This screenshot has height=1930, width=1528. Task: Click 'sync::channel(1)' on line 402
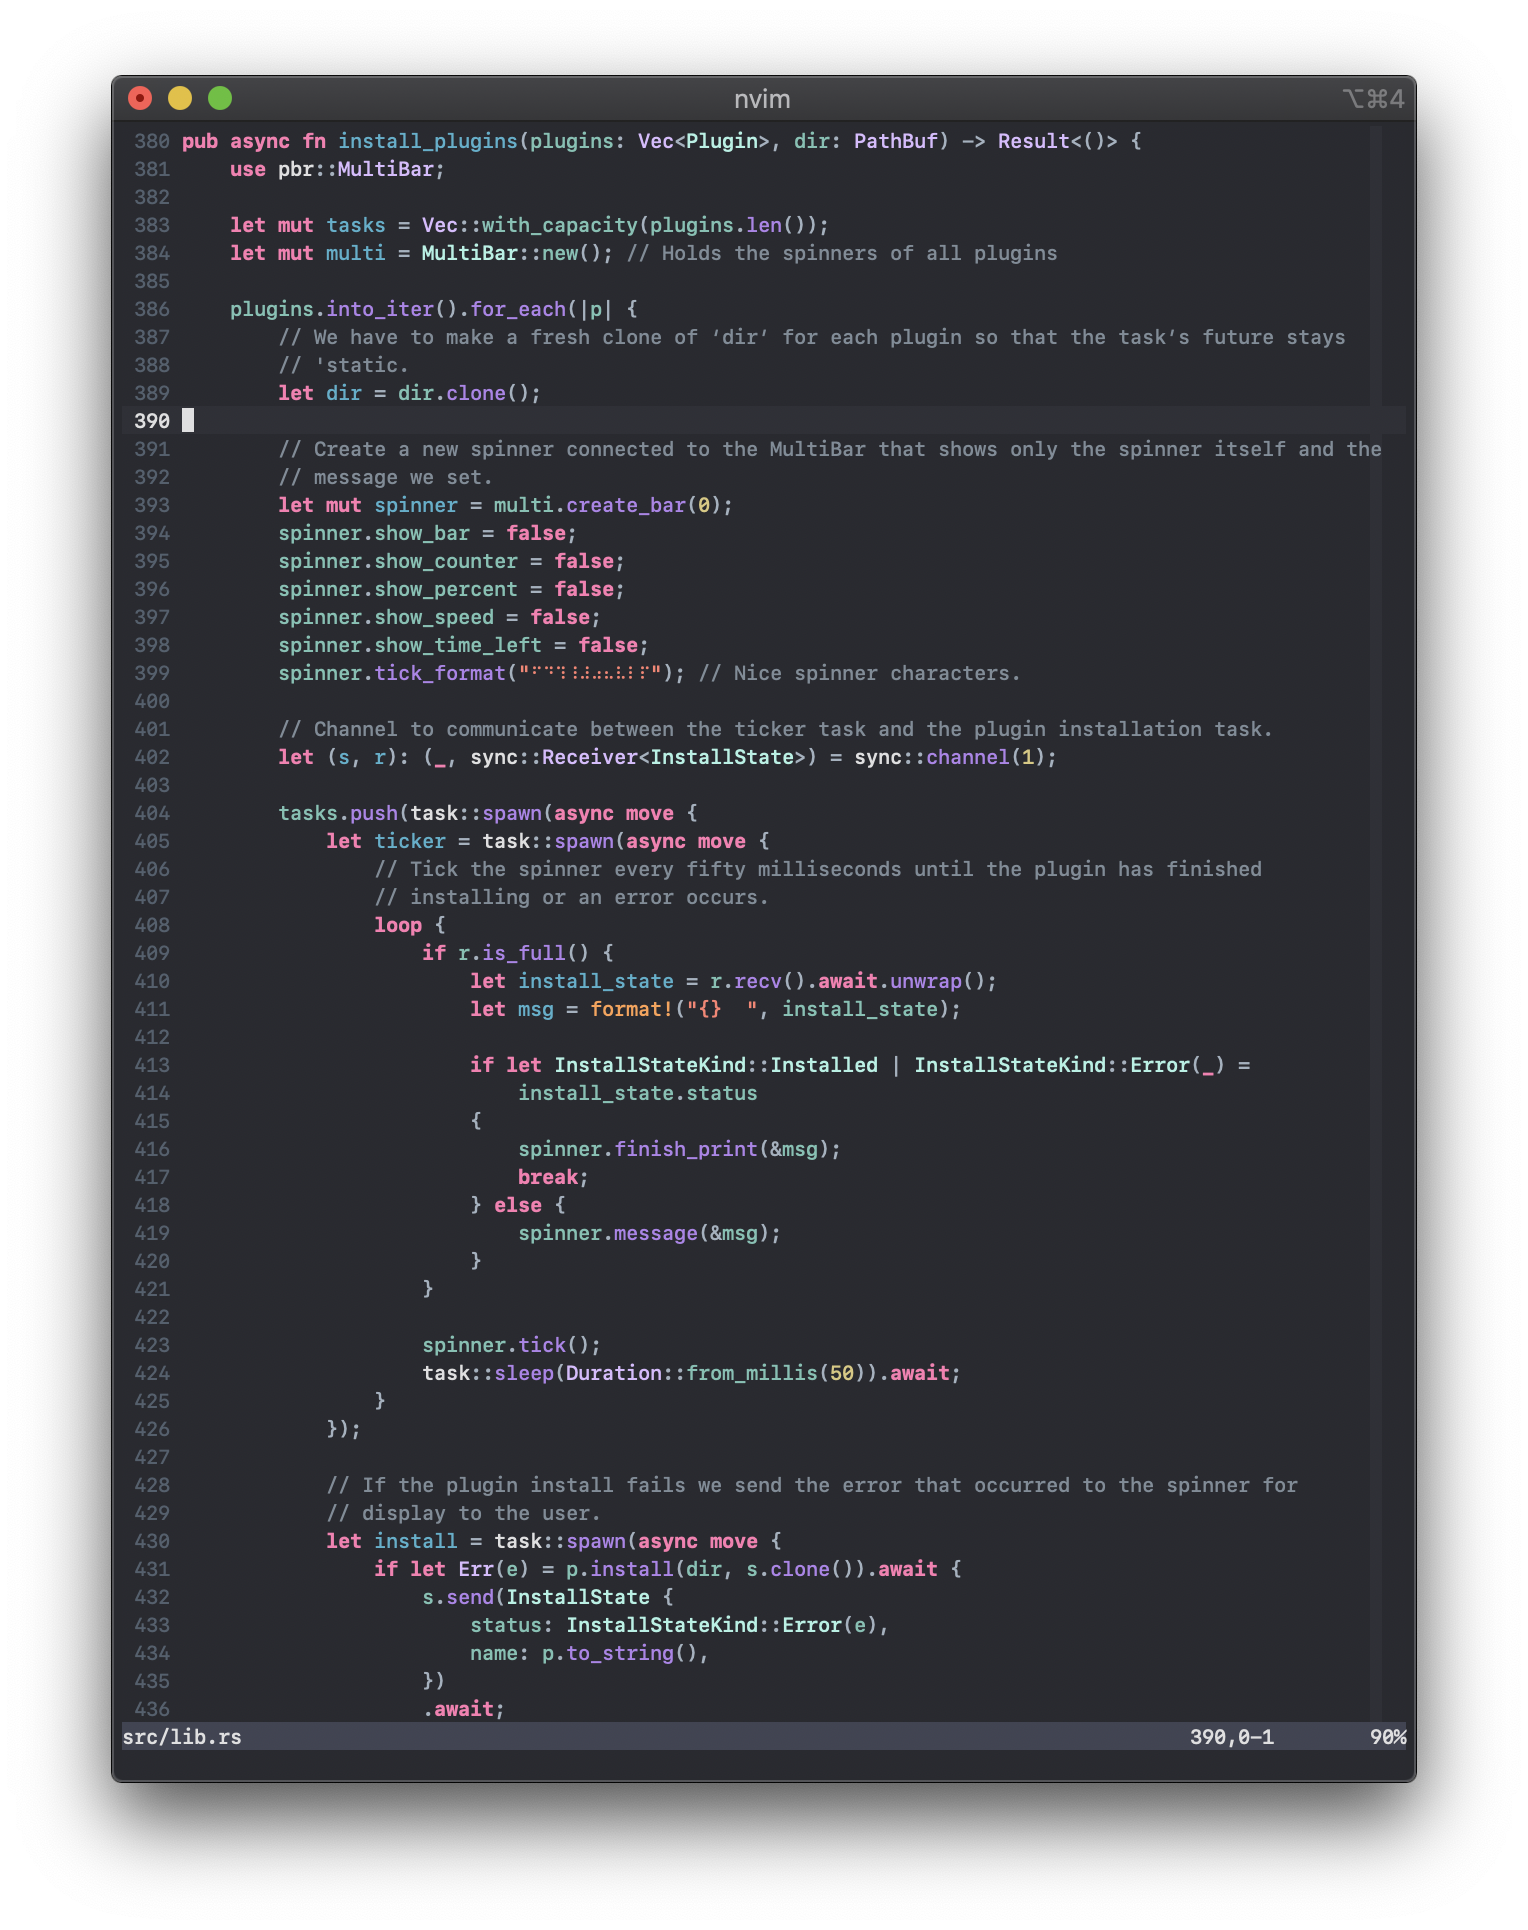click(x=950, y=757)
